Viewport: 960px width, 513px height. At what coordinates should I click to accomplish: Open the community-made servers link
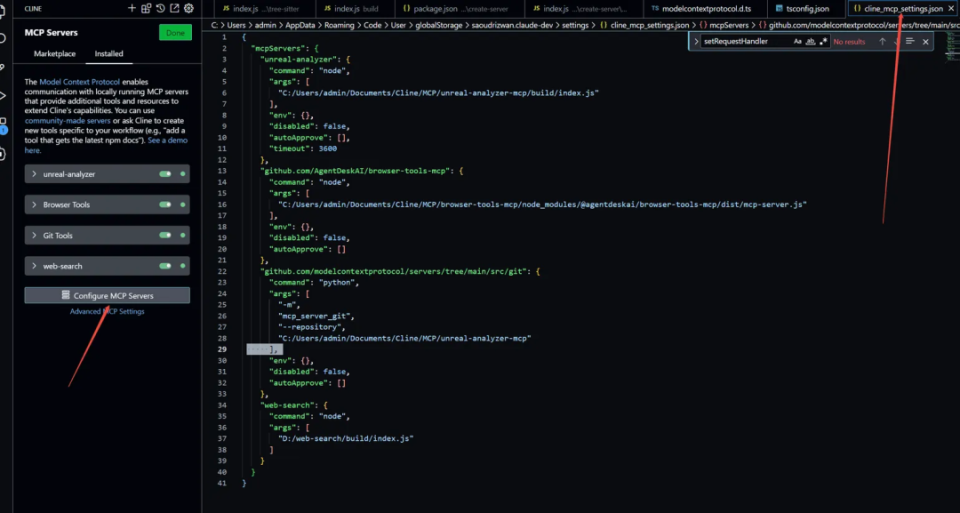[x=68, y=121]
